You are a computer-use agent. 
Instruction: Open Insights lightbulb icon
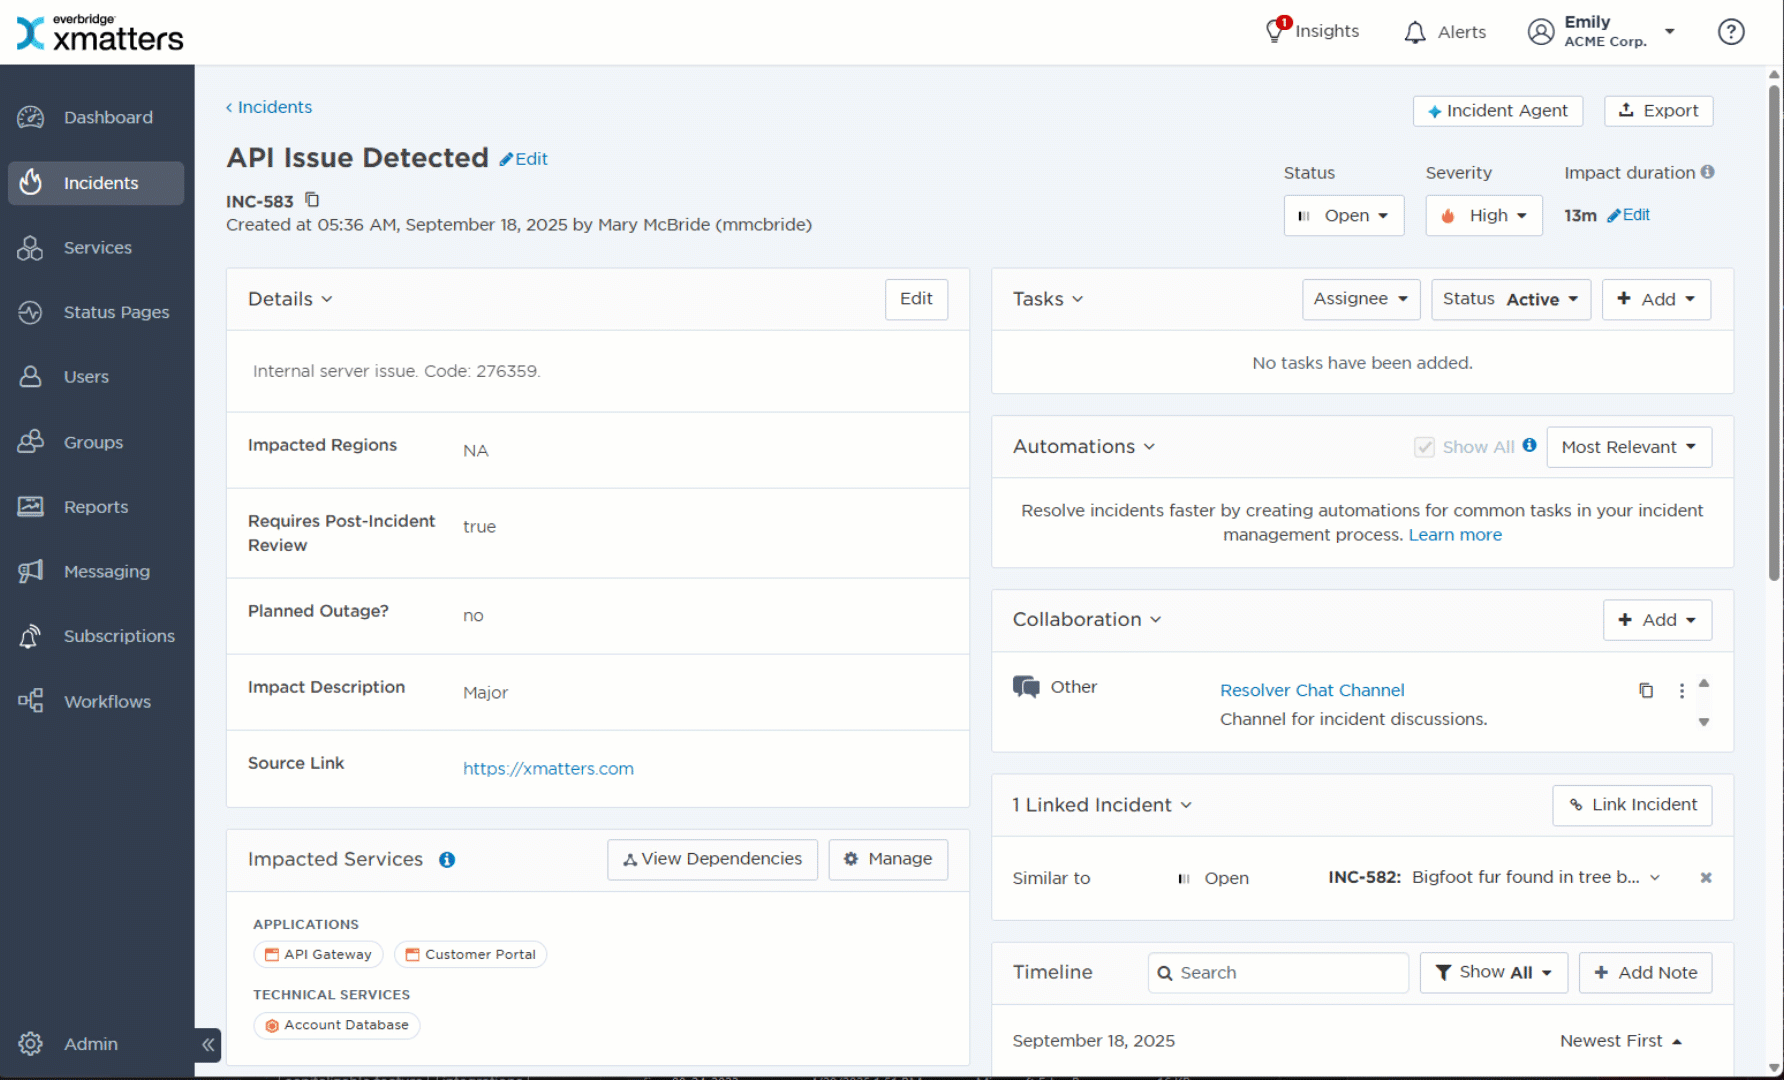click(x=1276, y=31)
